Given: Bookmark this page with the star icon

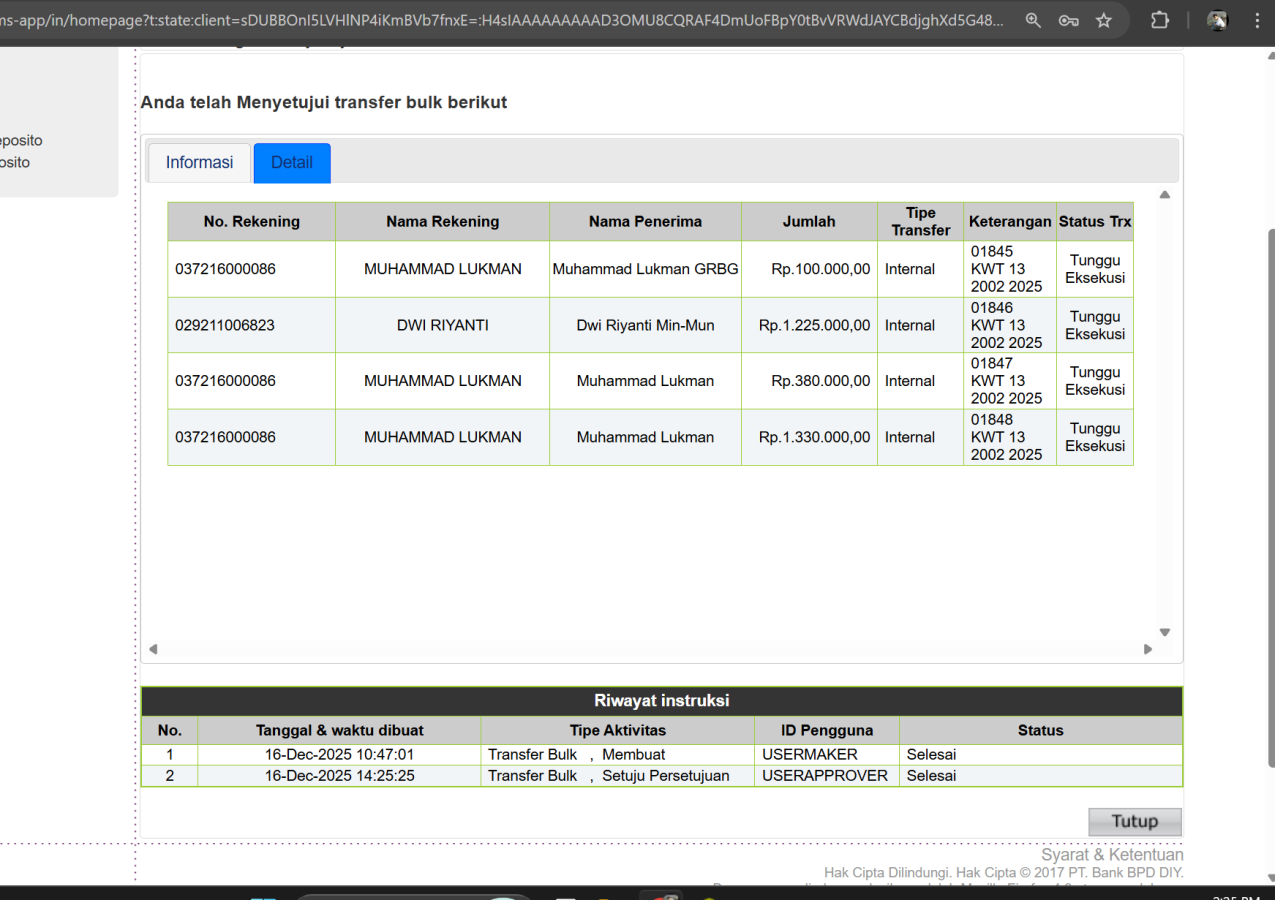Looking at the screenshot, I should pyautogui.click(x=1104, y=20).
